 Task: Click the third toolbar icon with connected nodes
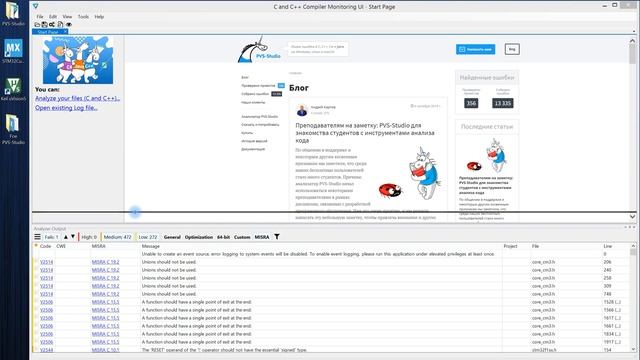[x=52, y=24]
